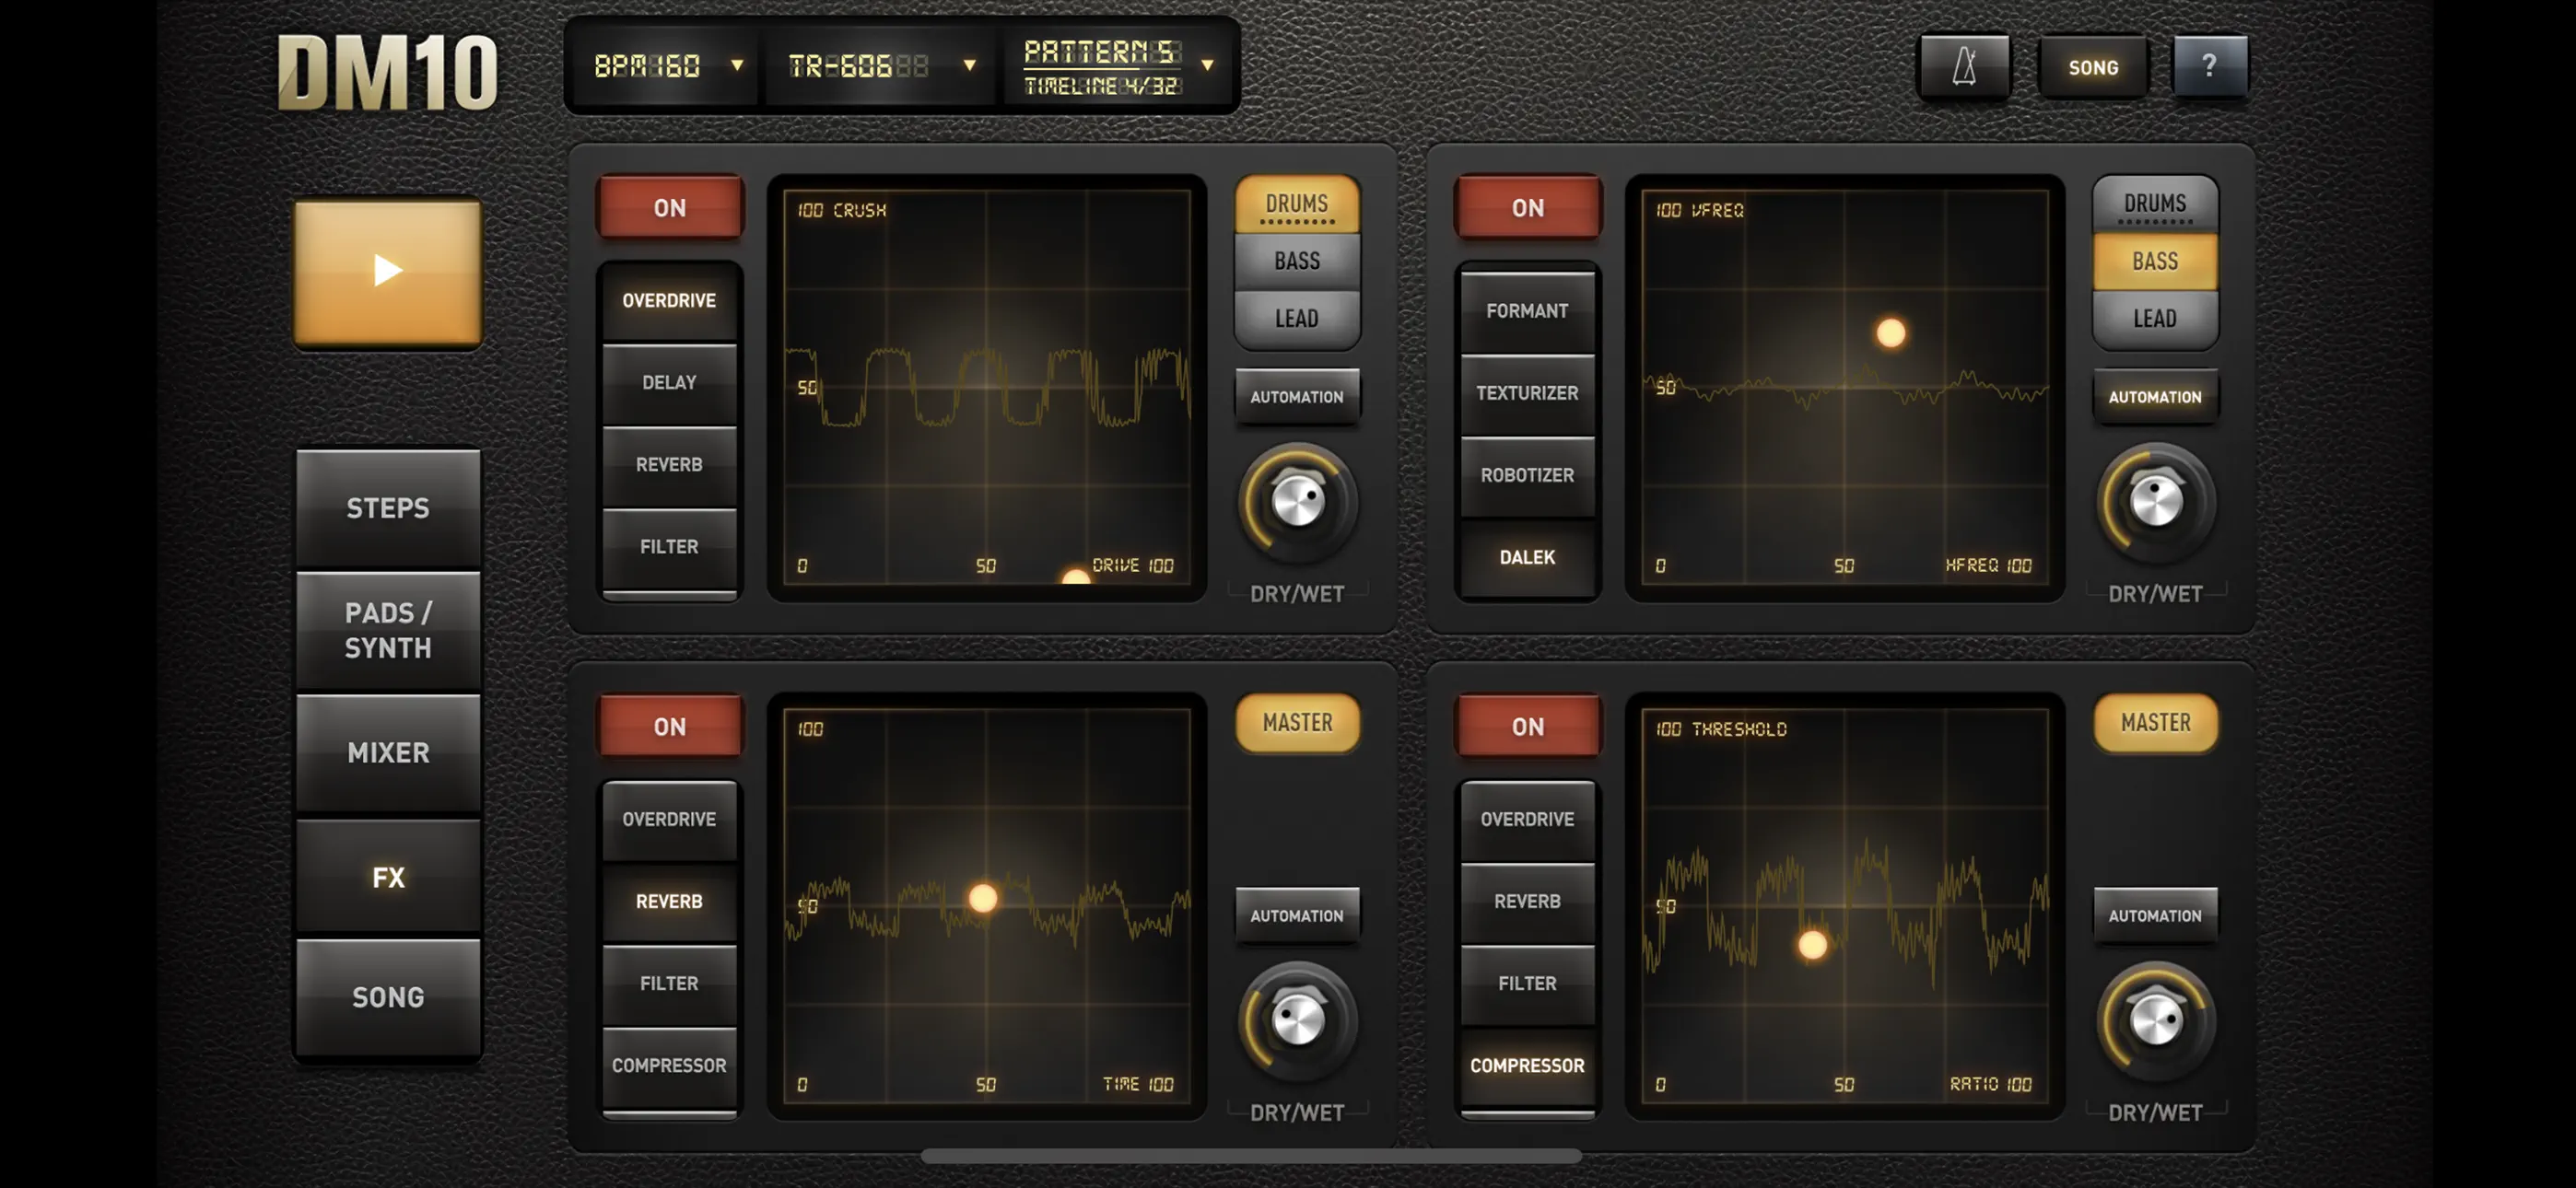Switch the vfreq unit to the LEAD tab
2576x1188 pixels.
[2156, 318]
